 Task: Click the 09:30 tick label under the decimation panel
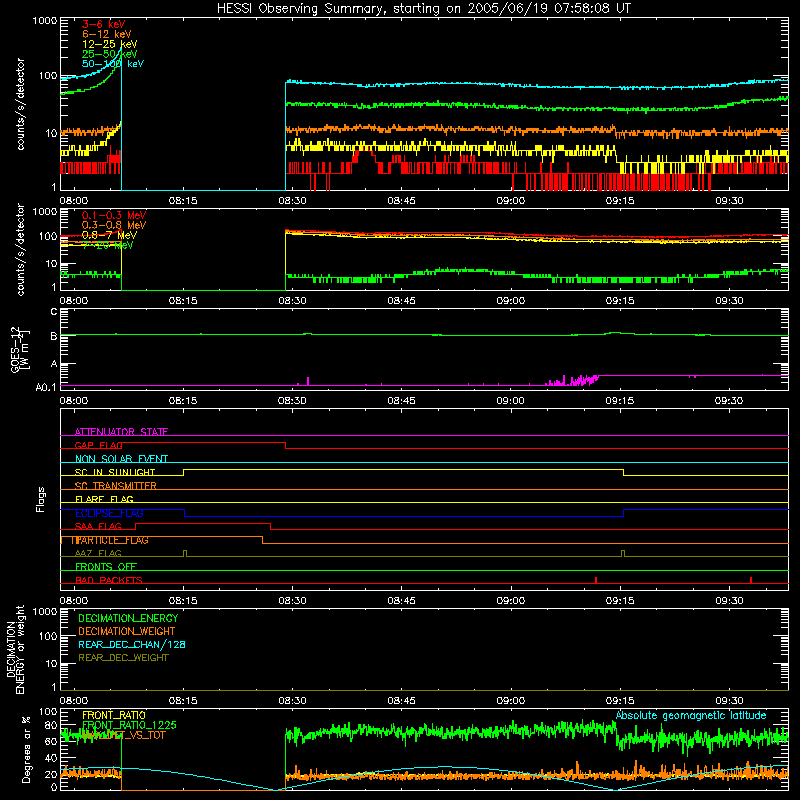[x=729, y=701]
